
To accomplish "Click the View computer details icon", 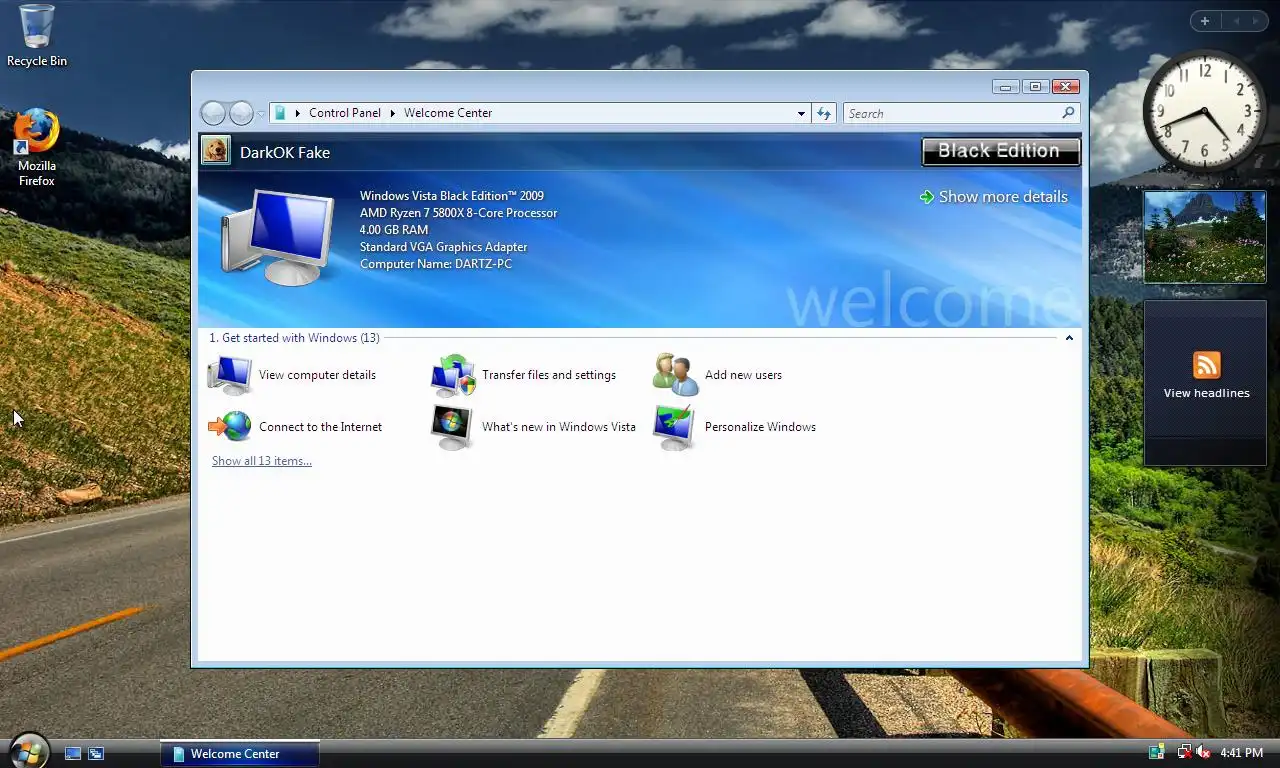I will [x=230, y=375].
